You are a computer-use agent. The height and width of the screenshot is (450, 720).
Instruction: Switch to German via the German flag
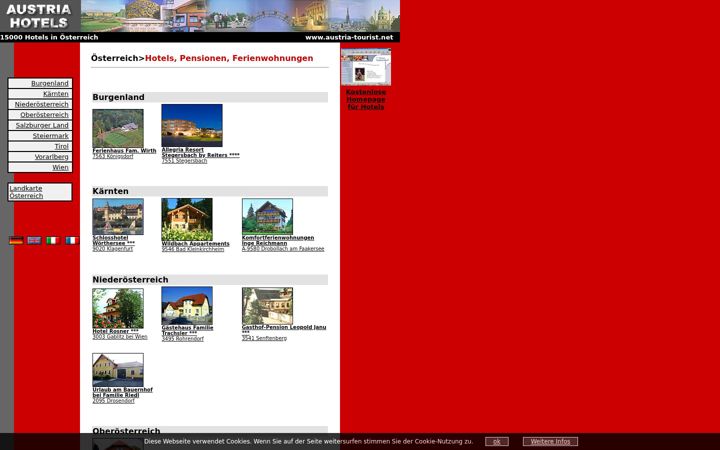[x=16, y=240]
